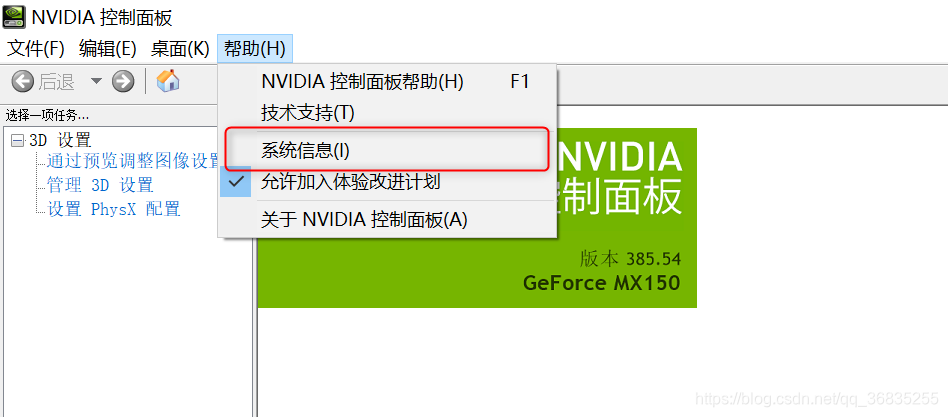Open 管理 3D 设置 task
The width and height of the screenshot is (948, 417).
[x=100, y=185]
